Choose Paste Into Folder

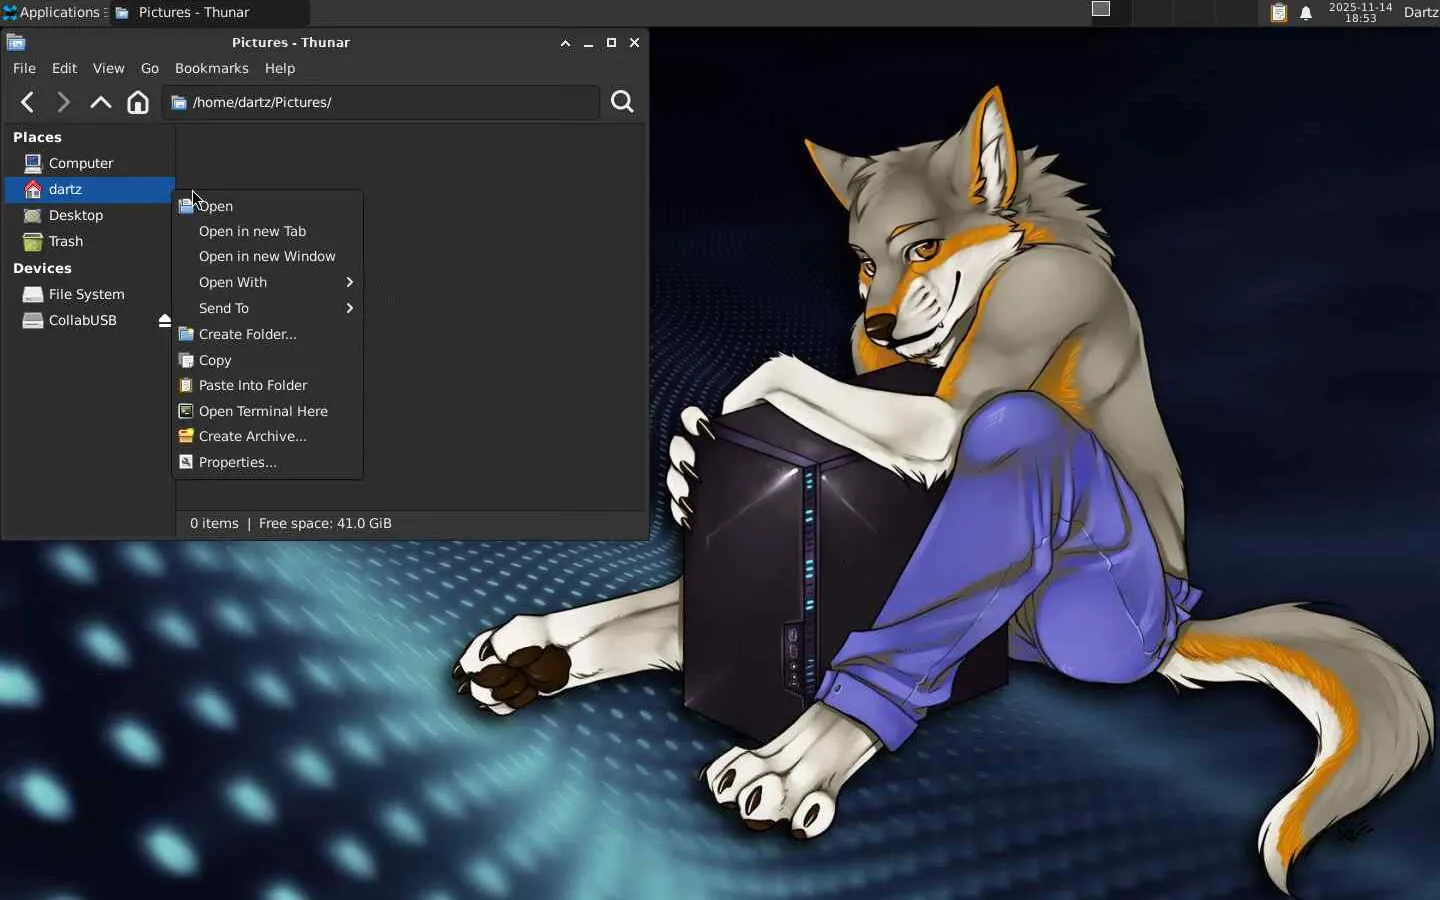(x=267, y=385)
